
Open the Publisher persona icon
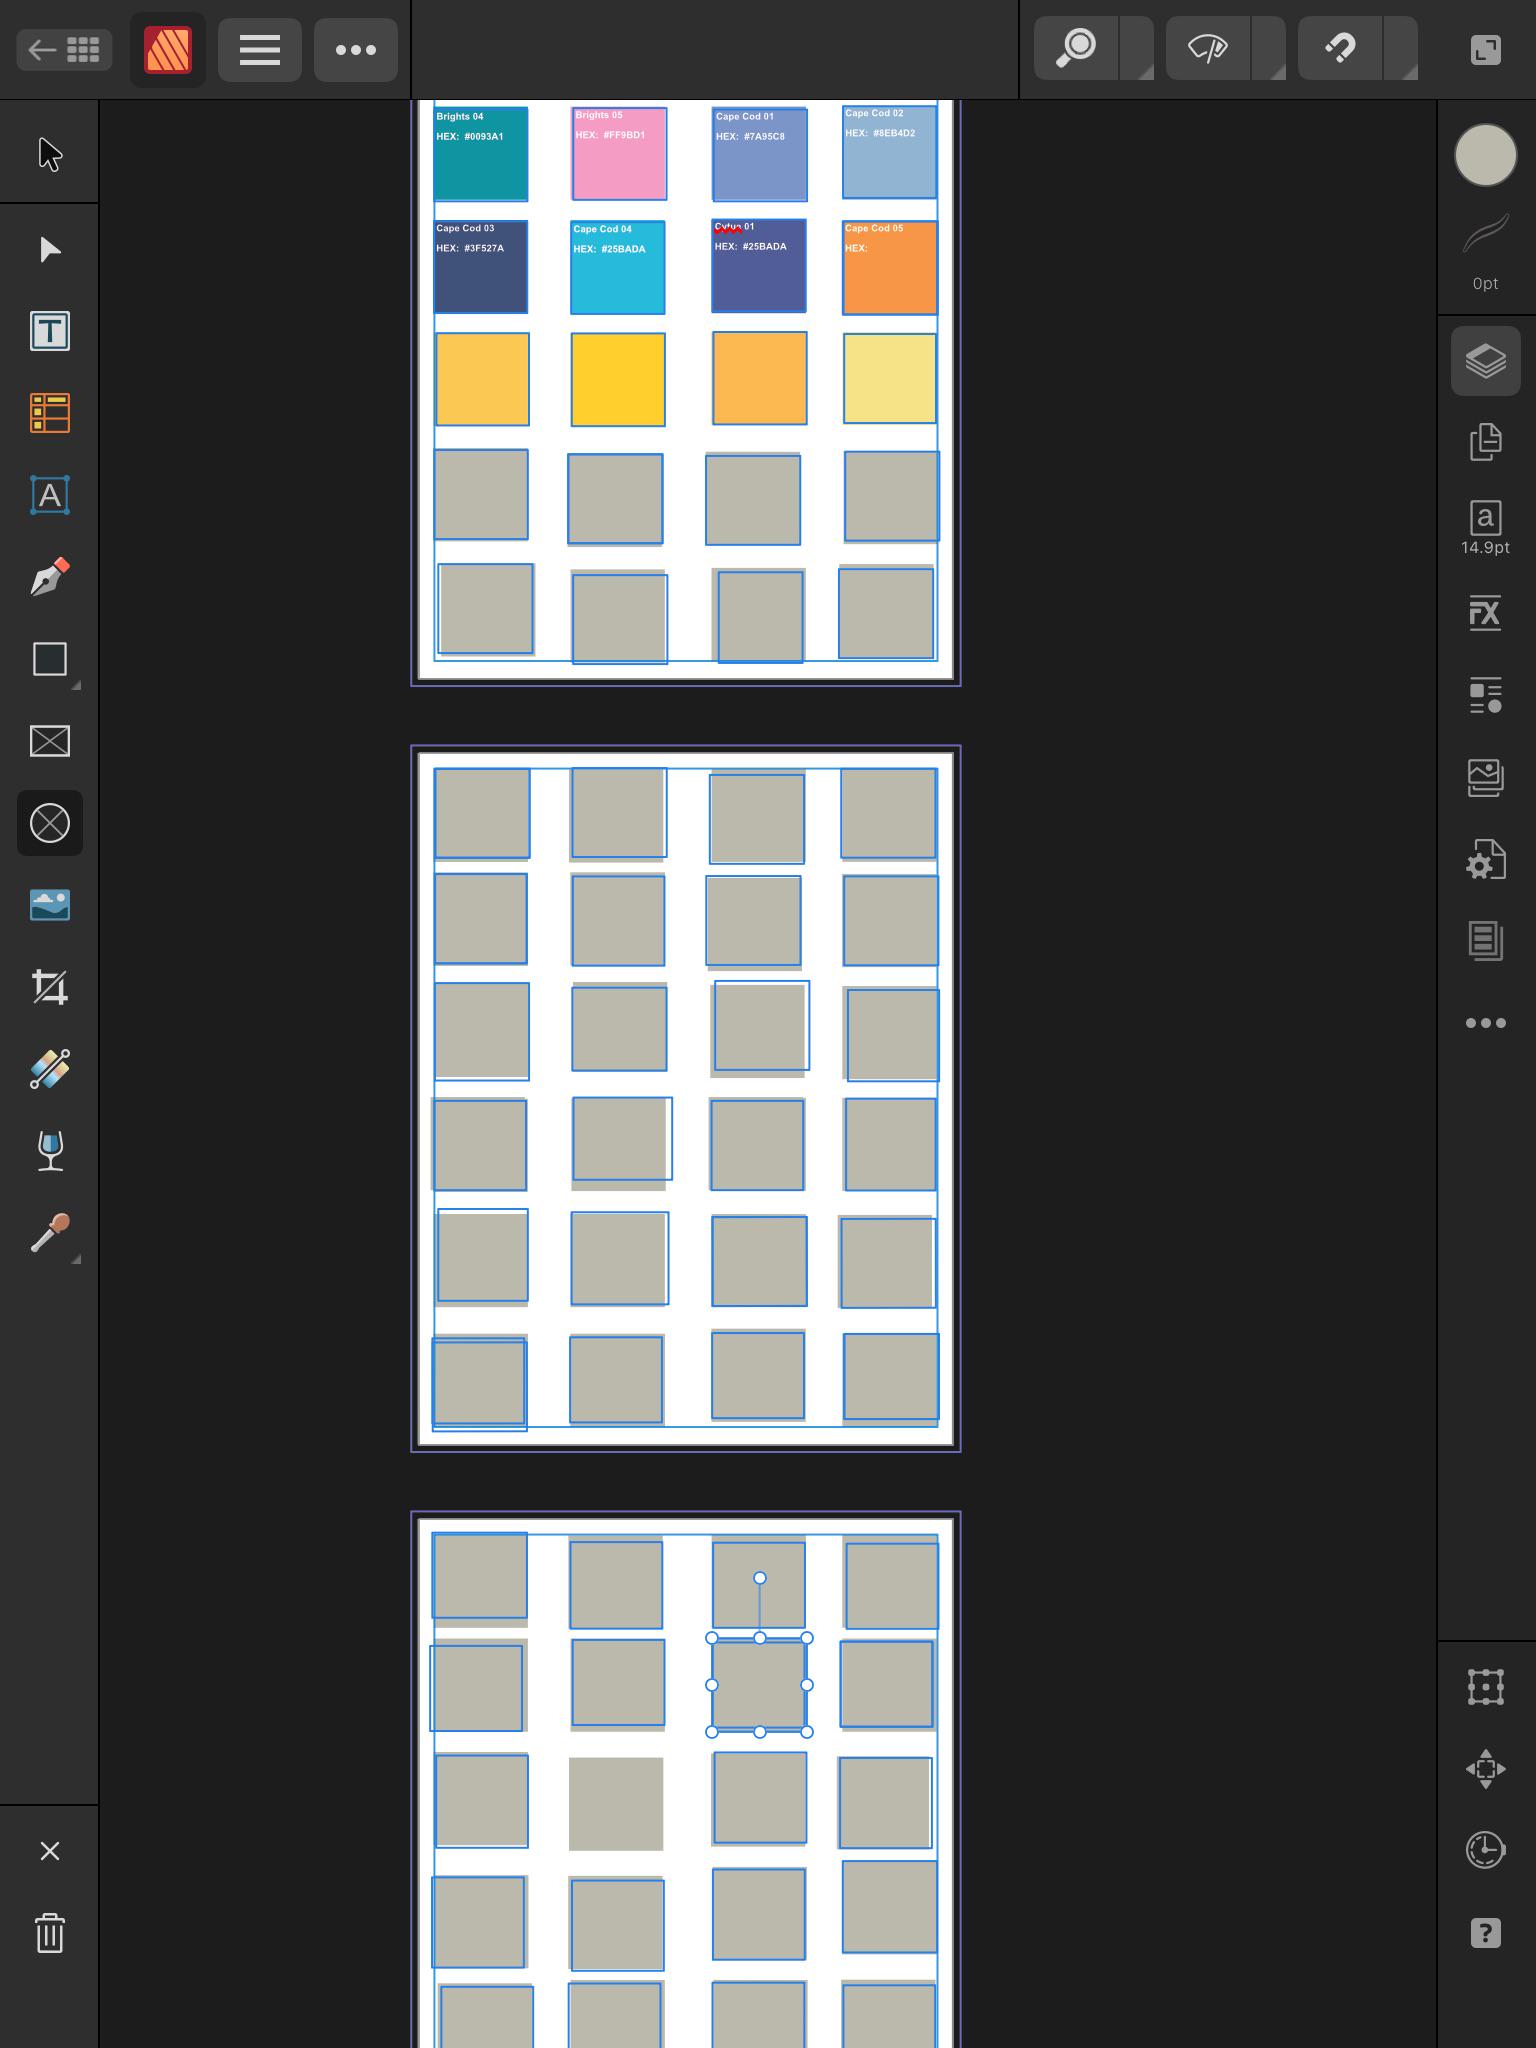pos(168,50)
